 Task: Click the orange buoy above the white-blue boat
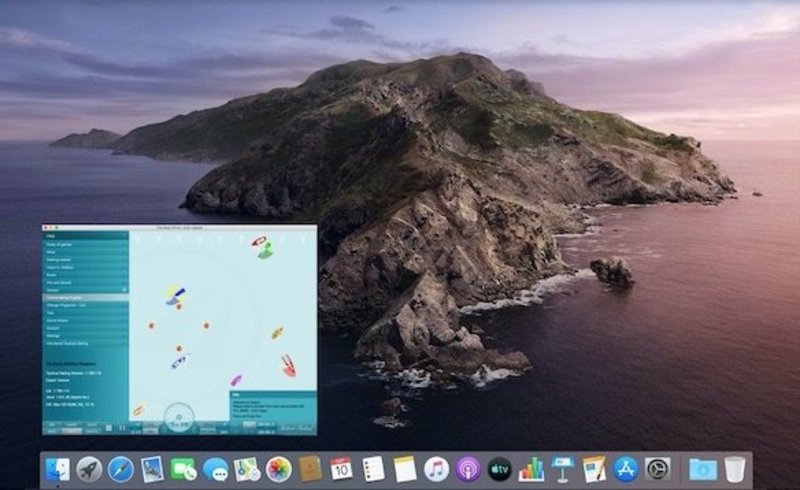(x=179, y=349)
